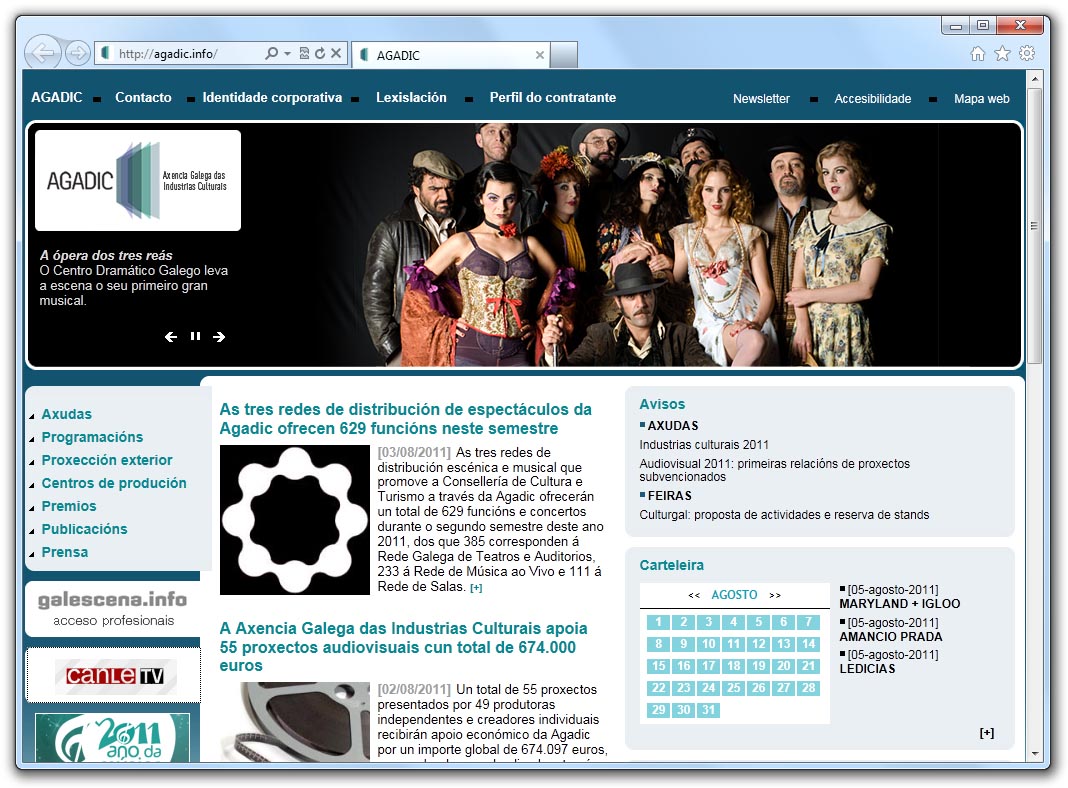Open Lexislación menu item
1068x788 pixels.
pos(411,97)
